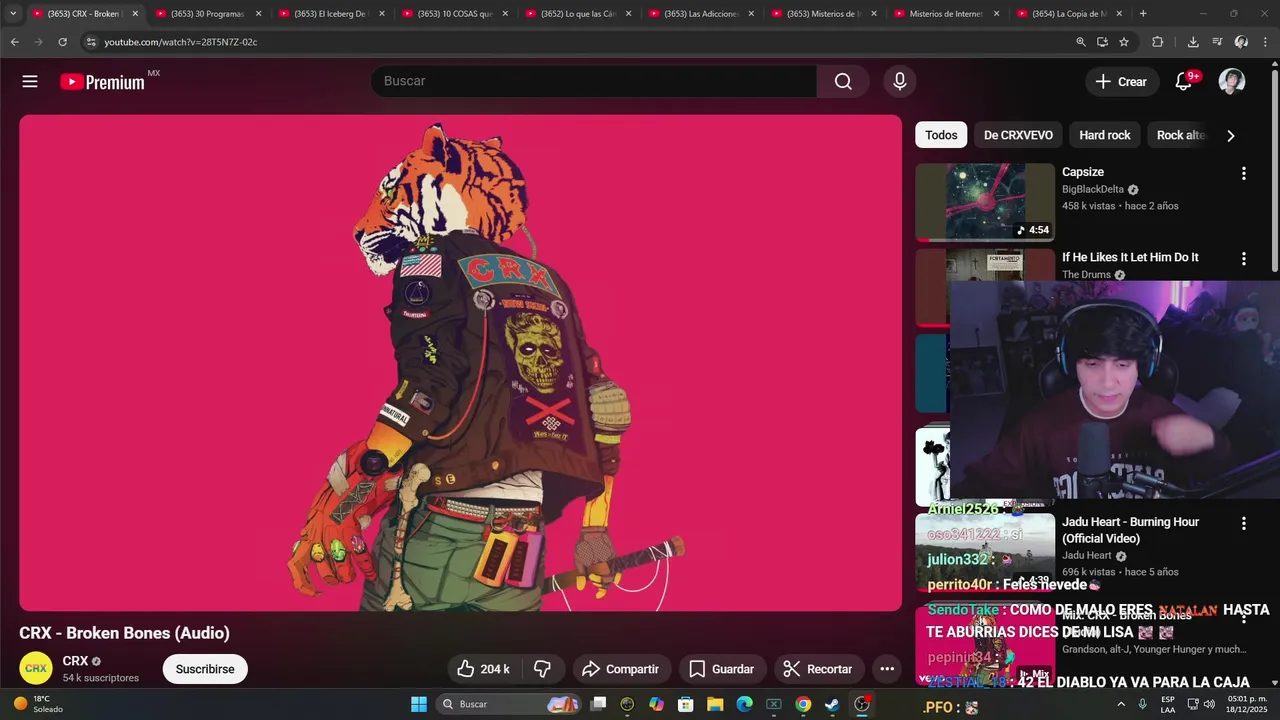Open Jadu Heart Burning Hour title
1280x720 pixels.
(1130, 530)
